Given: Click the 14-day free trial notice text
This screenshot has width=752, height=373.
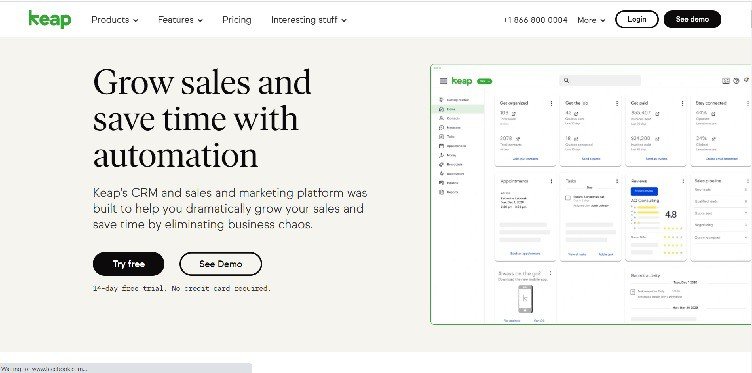Looking at the screenshot, I should [182, 289].
